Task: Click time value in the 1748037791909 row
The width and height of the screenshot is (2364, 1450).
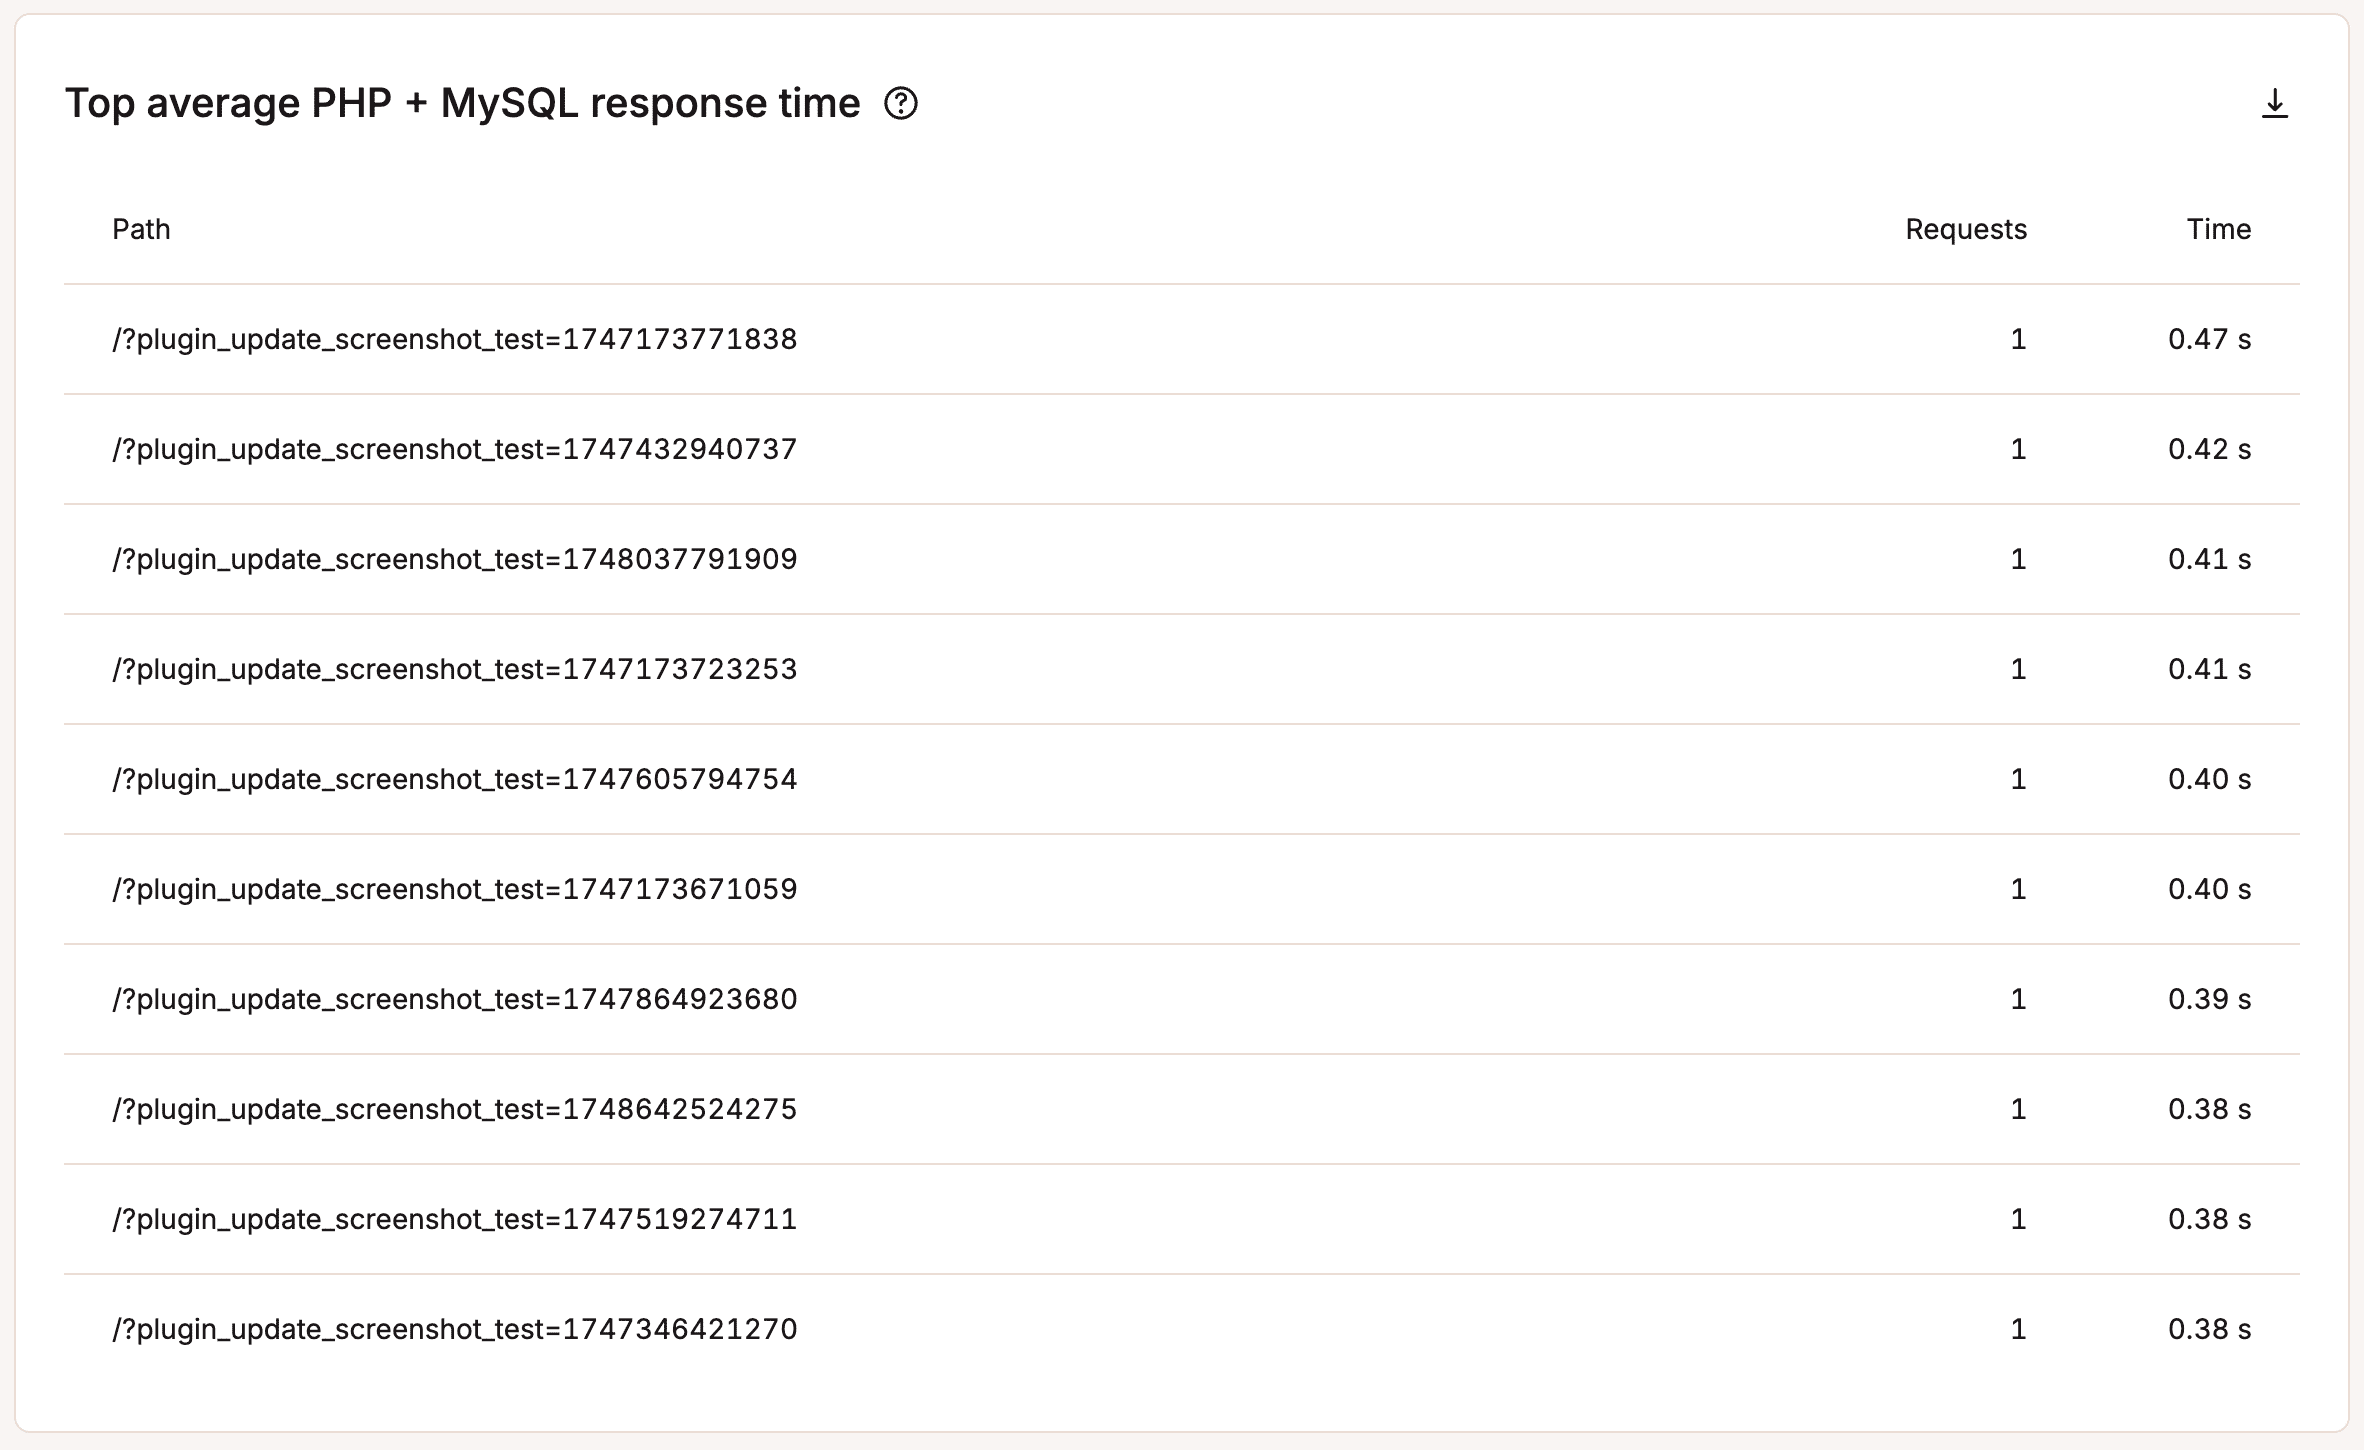Action: coord(2209,559)
